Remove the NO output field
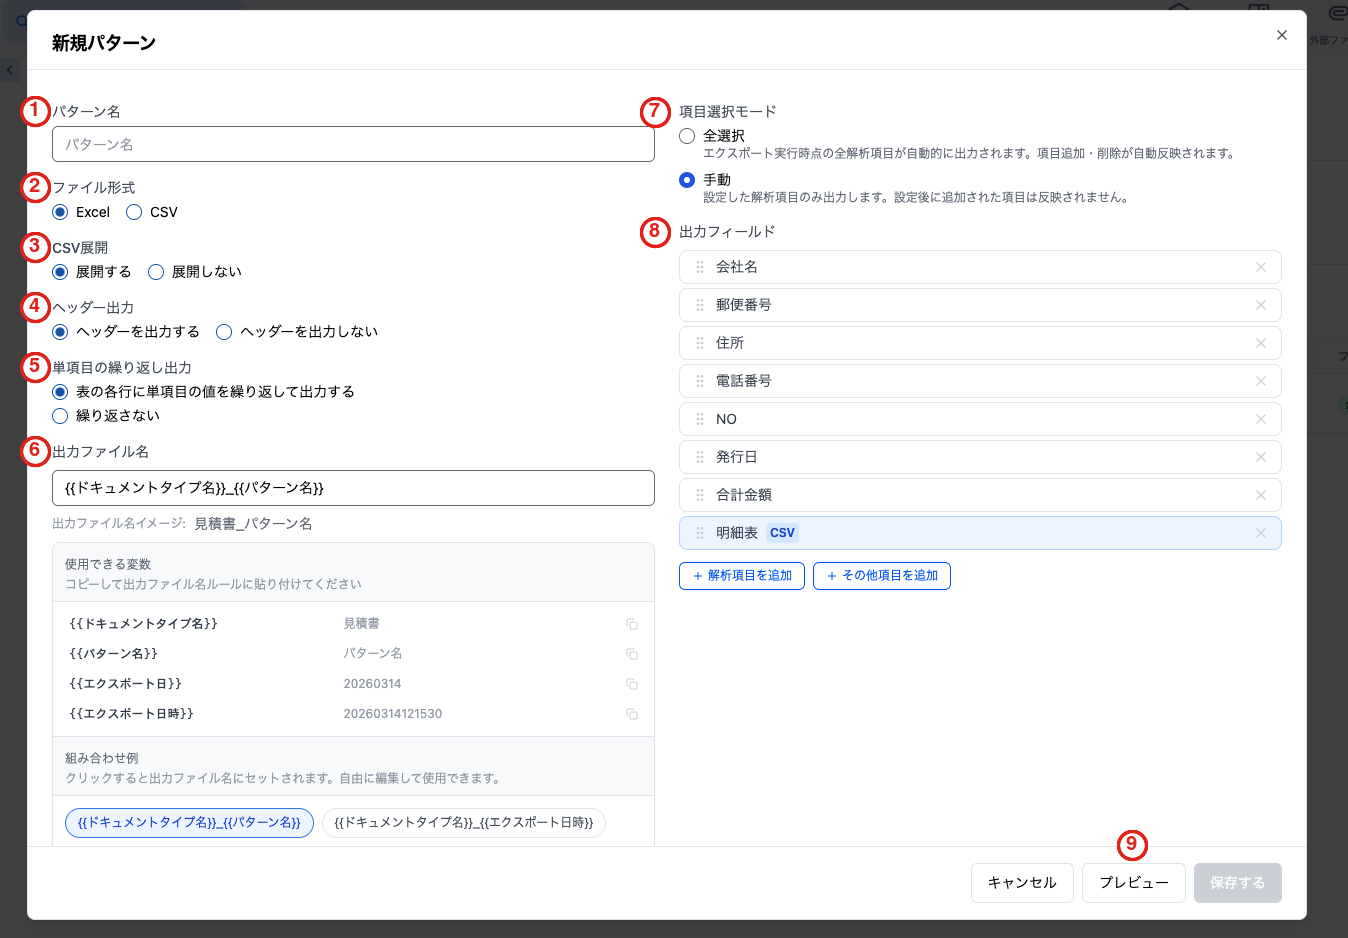 click(1261, 419)
